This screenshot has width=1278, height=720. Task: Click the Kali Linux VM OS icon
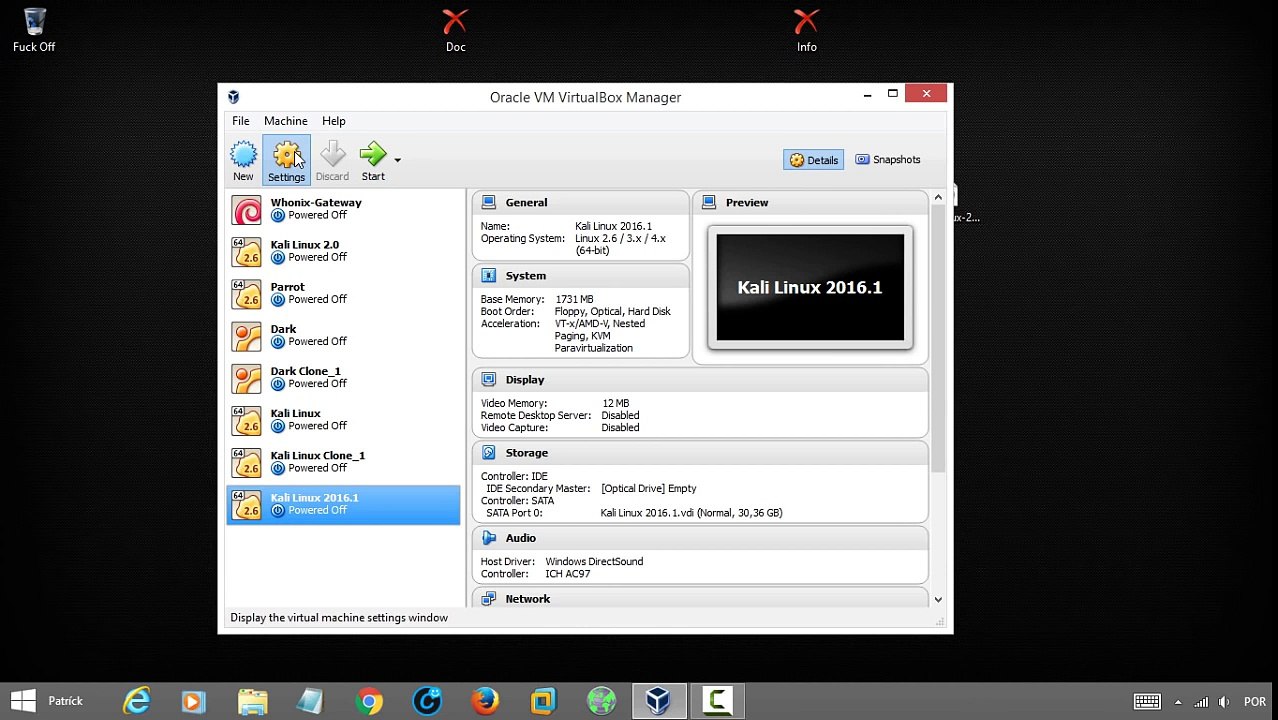coord(246,420)
